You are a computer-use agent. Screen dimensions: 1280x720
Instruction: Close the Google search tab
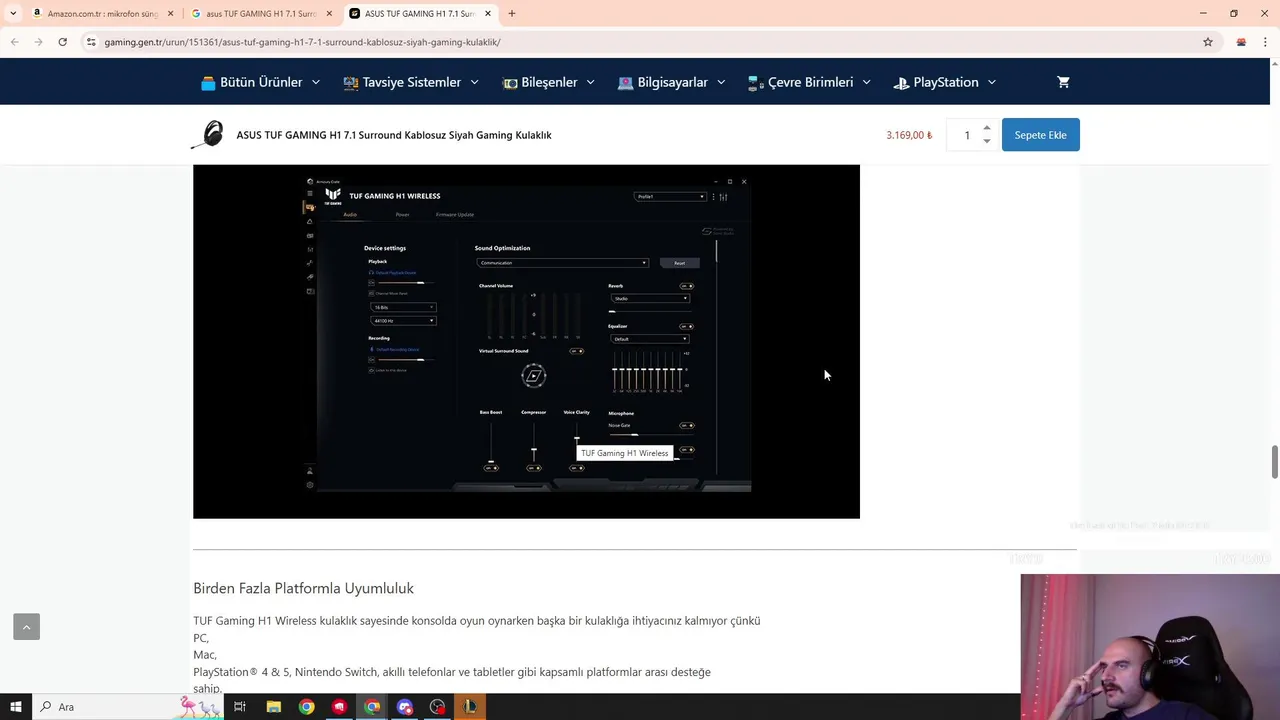[x=329, y=13]
